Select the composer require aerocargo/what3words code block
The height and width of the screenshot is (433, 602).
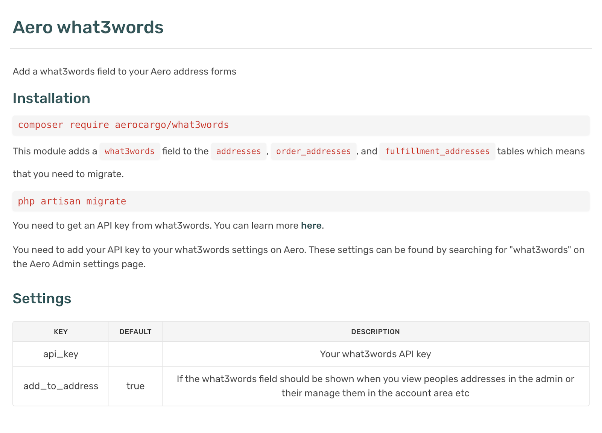coord(301,125)
